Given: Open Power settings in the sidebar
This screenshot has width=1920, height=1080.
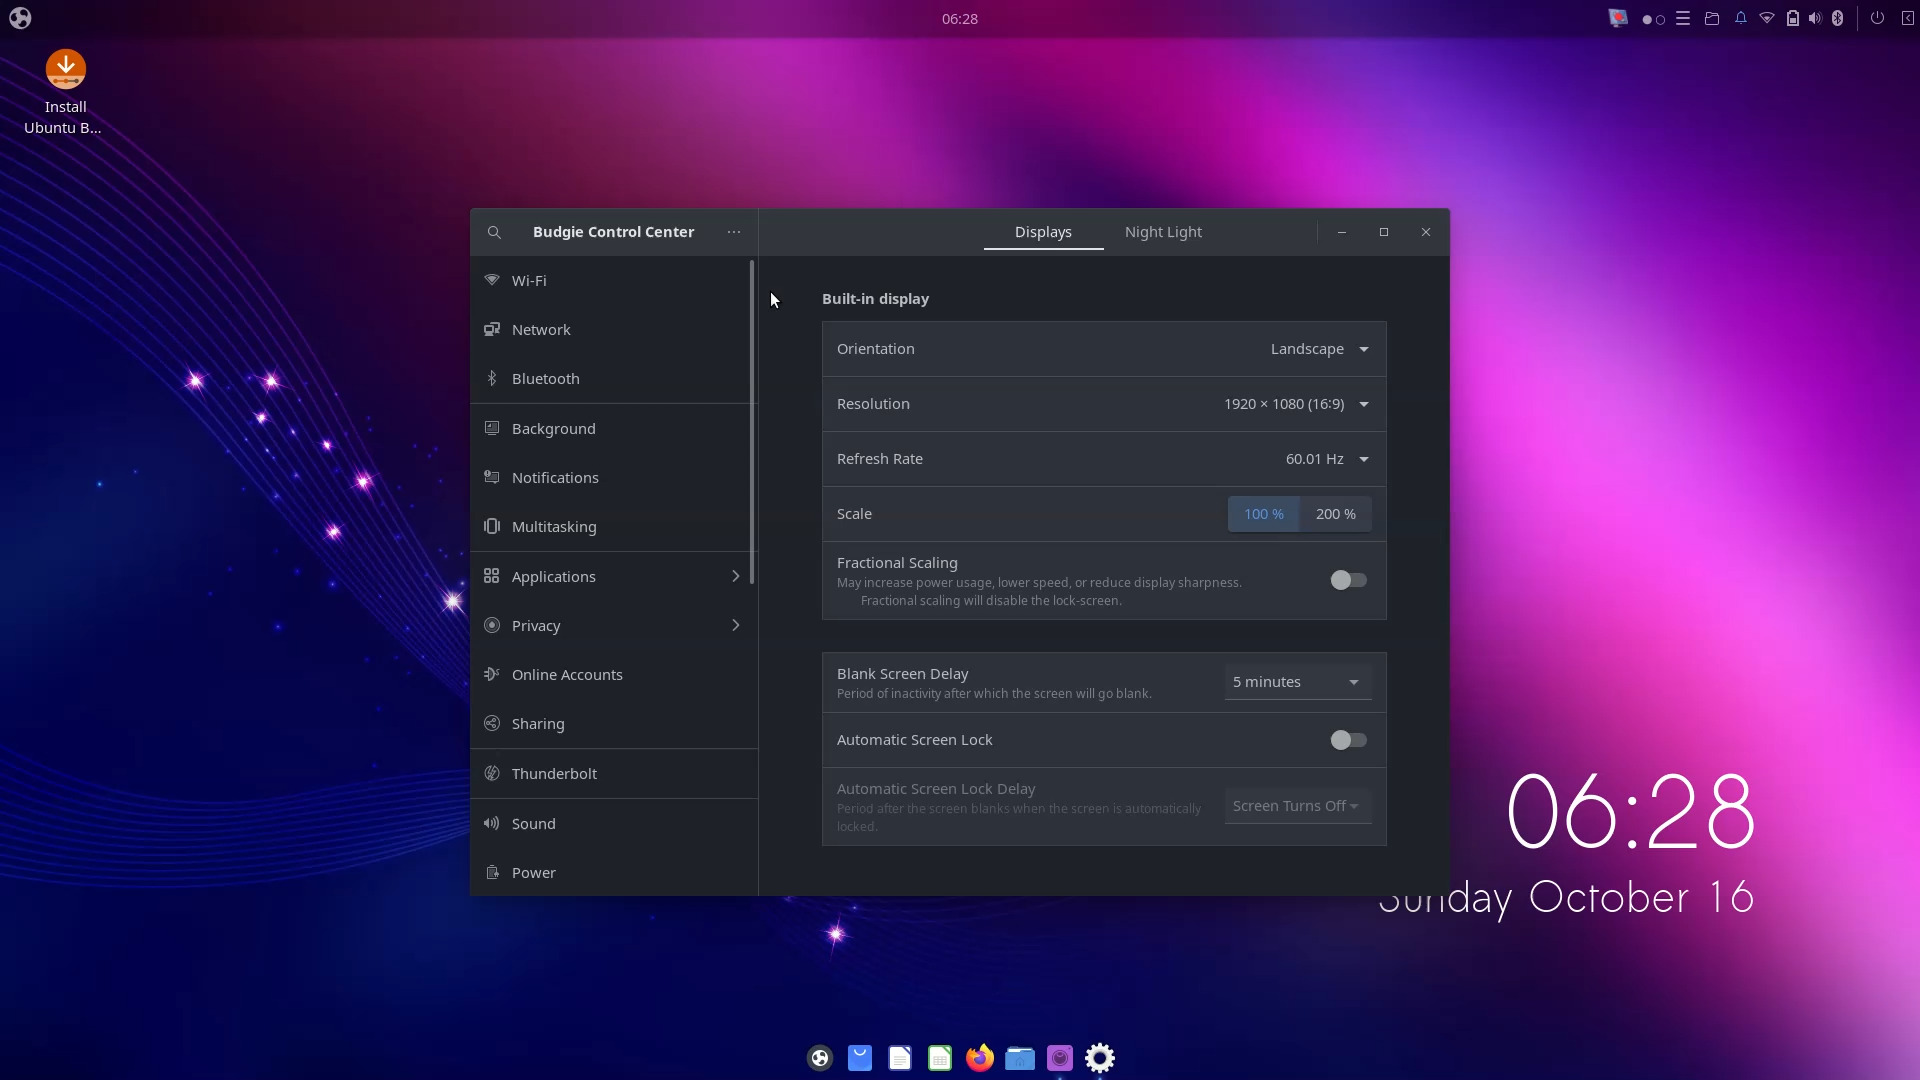Looking at the screenshot, I should coord(533,872).
